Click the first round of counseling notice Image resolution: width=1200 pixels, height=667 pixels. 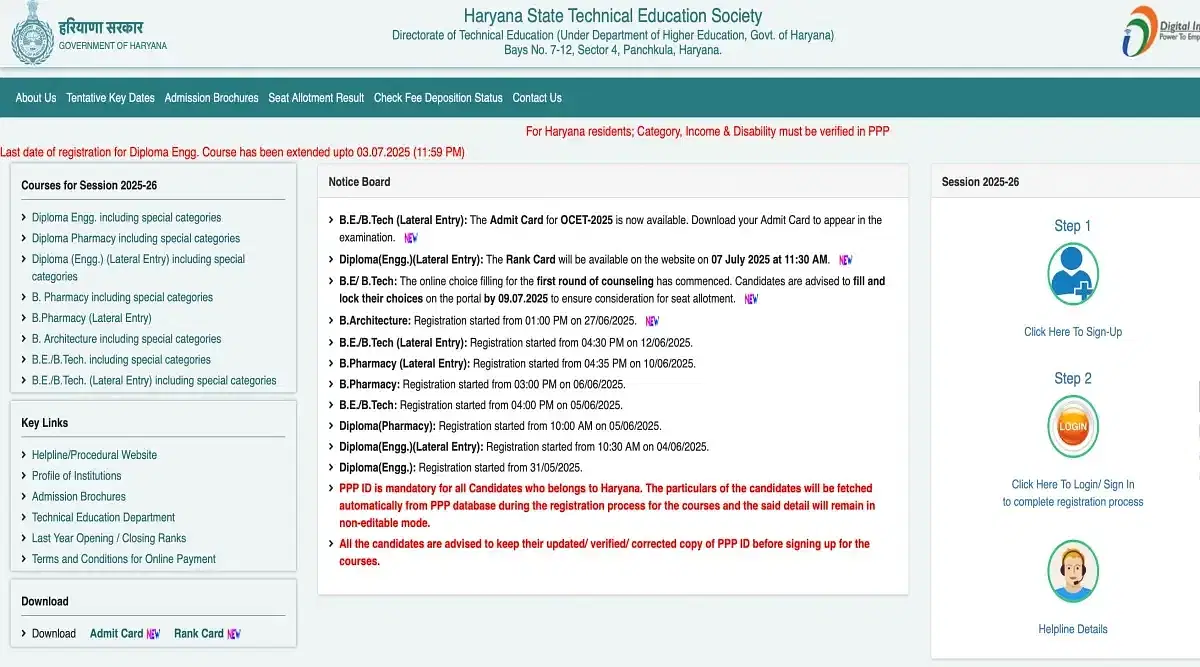[x=612, y=290]
